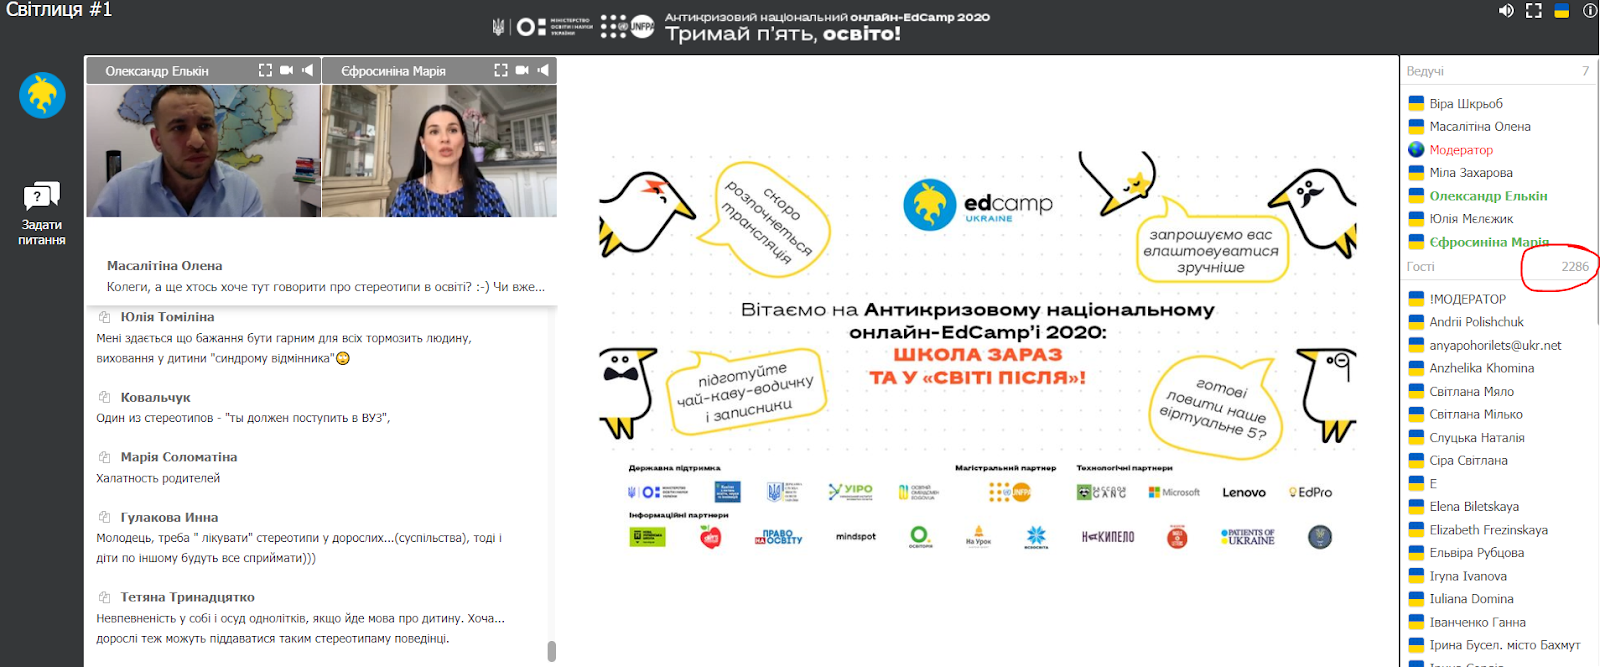Select Єфросиніна Марія video thumbnail
The width and height of the screenshot is (1600, 667).
(439, 150)
